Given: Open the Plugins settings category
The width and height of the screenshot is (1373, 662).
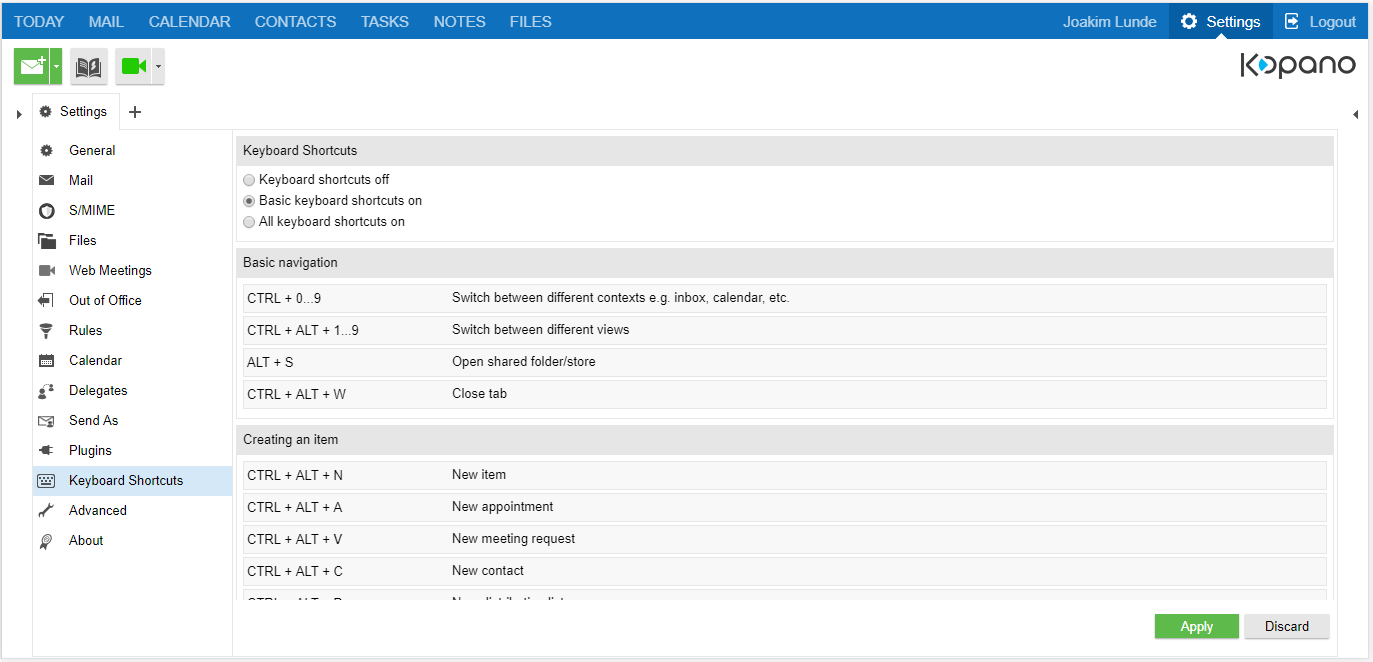Looking at the screenshot, I should [88, 450].
